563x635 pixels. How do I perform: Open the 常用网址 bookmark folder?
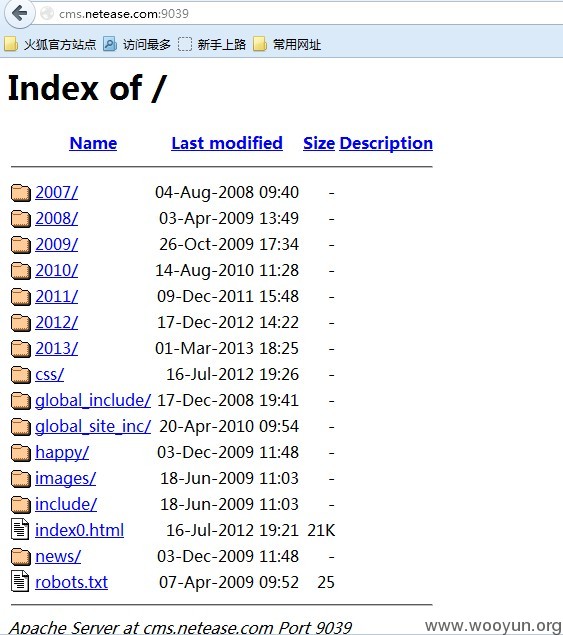tap(287, 44)
